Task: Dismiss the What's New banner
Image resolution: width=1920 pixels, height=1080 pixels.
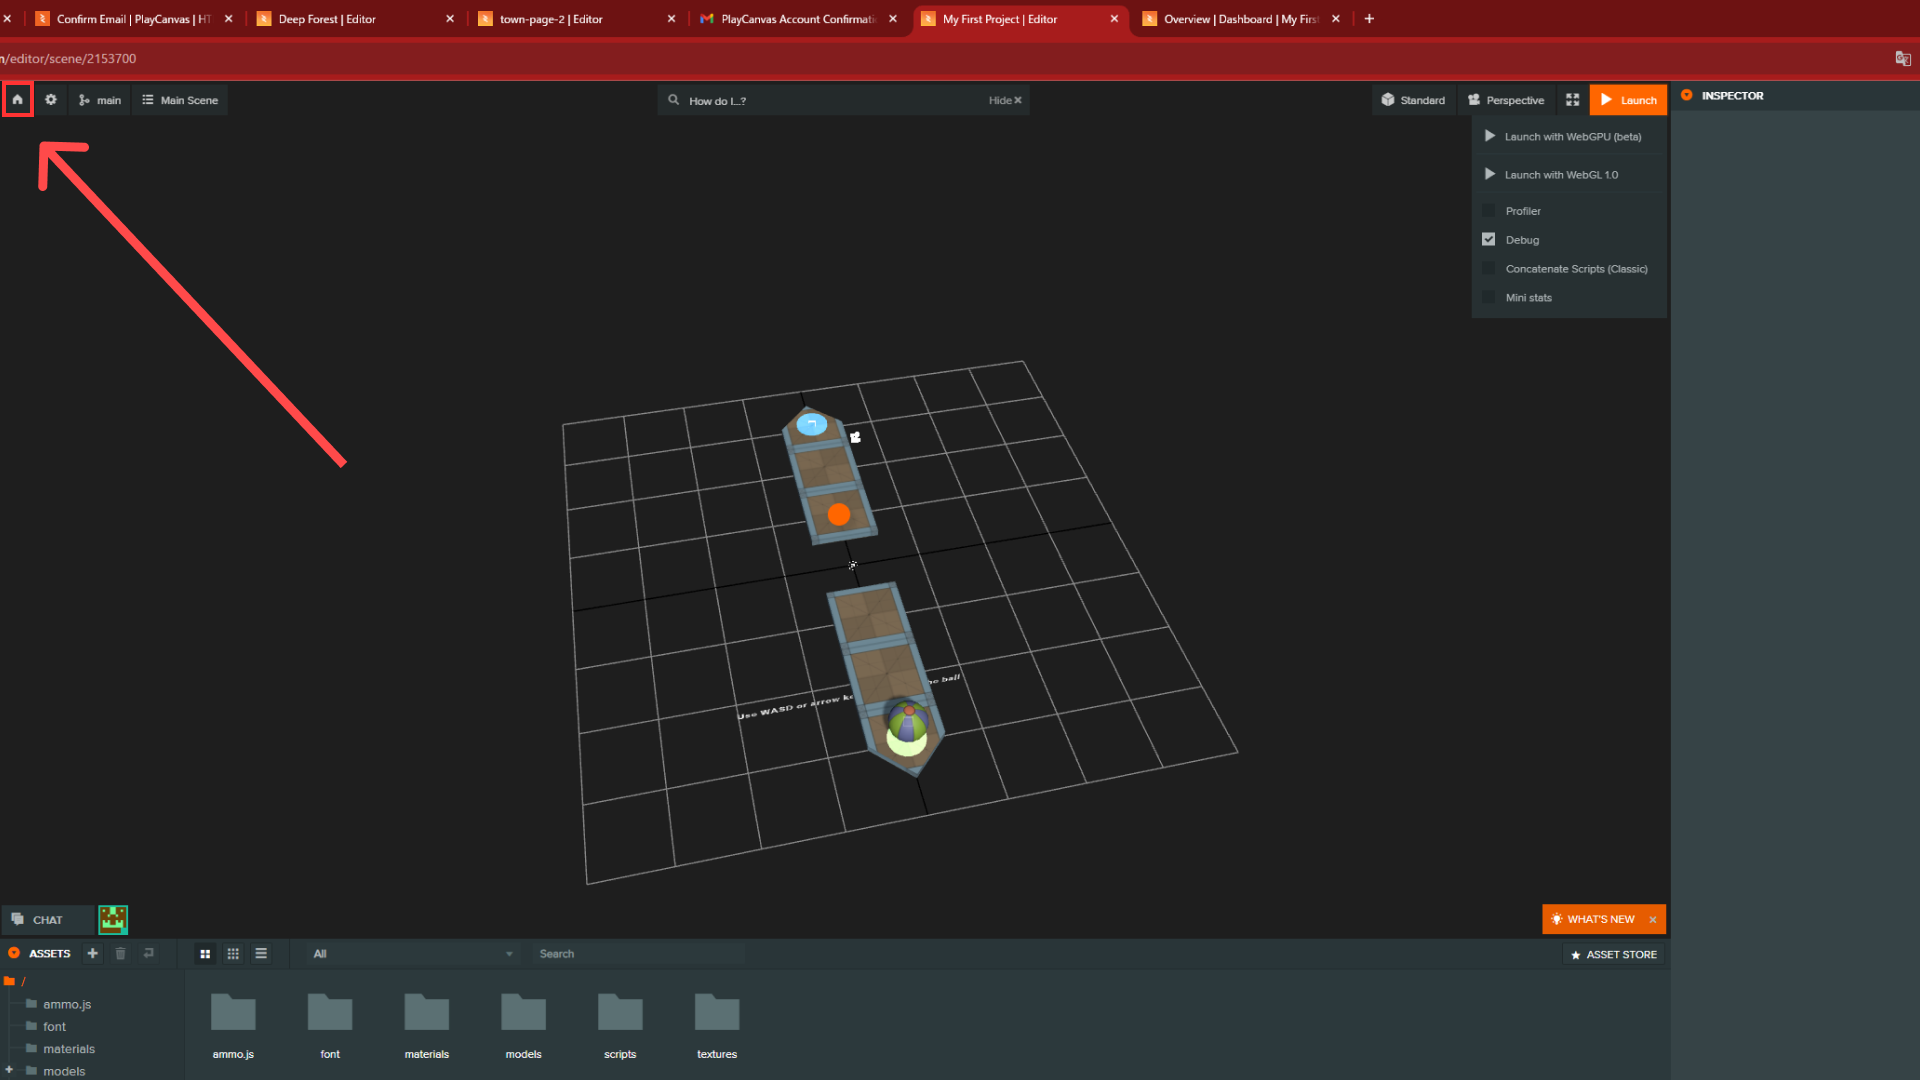Action: point(1653,920)
